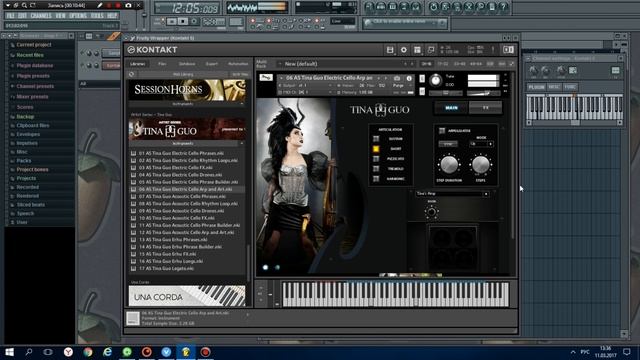Viewport: 640px width, 360px height.
Task: Switch to Kontakt Expert tab
Action: [211, 64]
